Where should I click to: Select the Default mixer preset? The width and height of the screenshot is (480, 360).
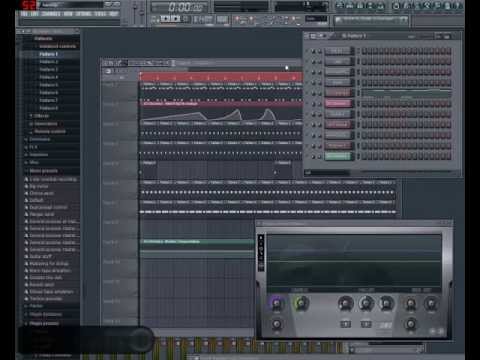[x=36, y=200]
